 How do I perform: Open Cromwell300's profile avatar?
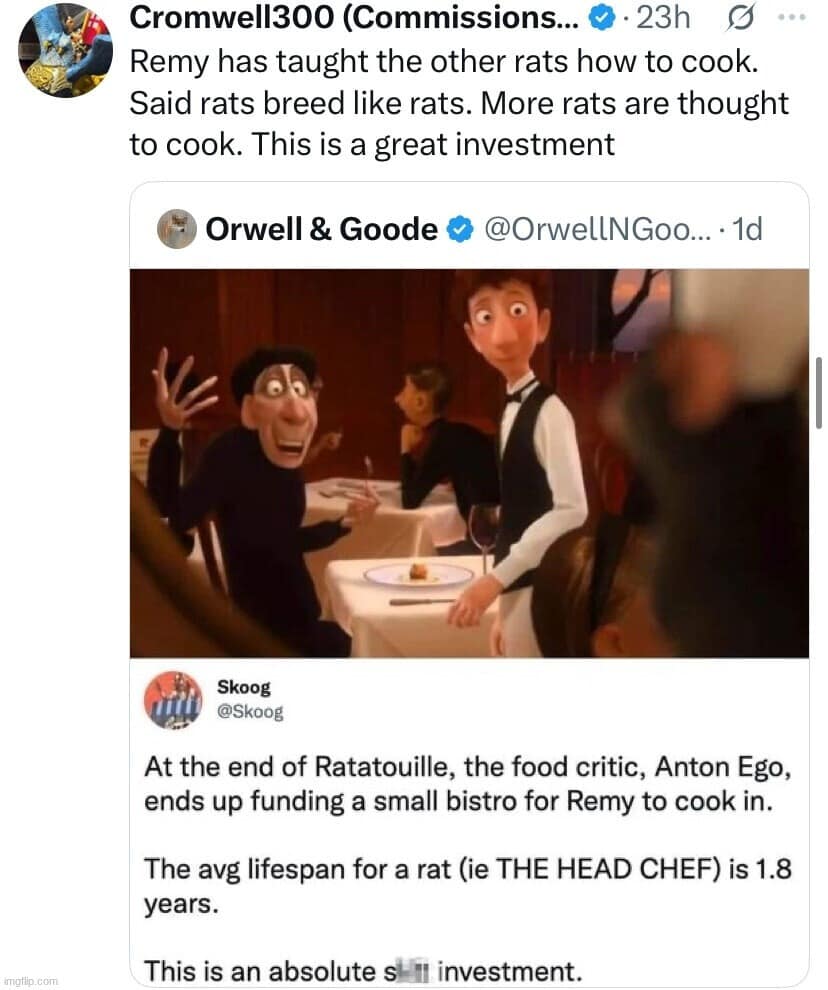pos(65,49)
